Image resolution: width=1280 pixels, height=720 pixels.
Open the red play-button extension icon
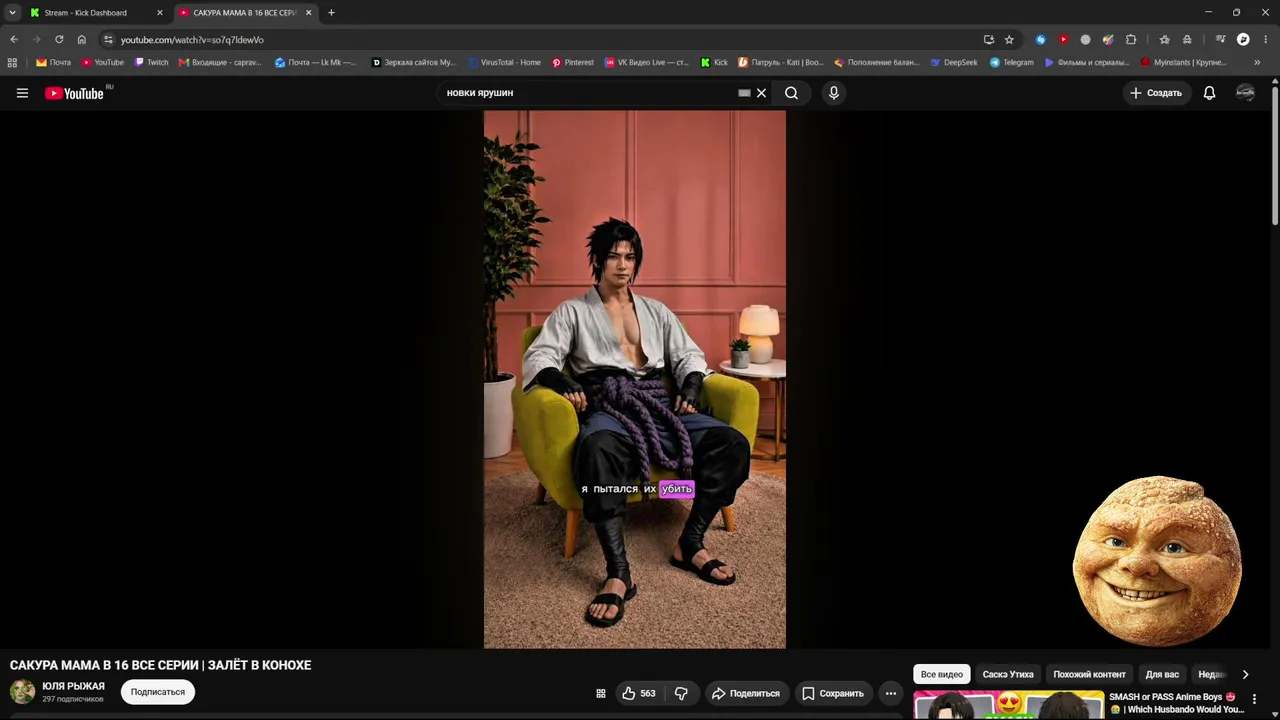1063,40
